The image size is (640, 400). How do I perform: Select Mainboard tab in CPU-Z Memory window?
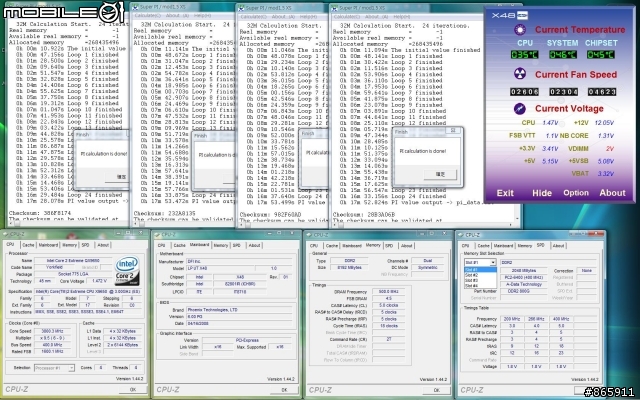coord(352,246)
